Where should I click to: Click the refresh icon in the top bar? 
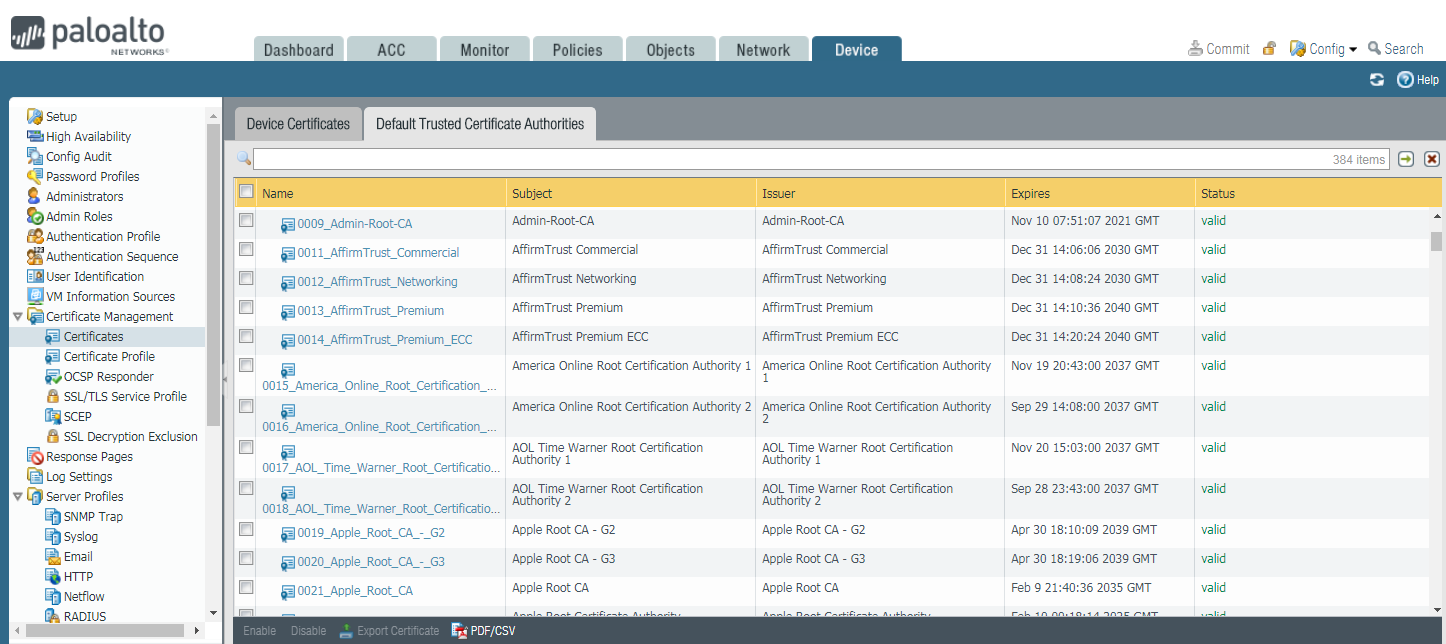pyautogui.click(x=1377, y=80)
